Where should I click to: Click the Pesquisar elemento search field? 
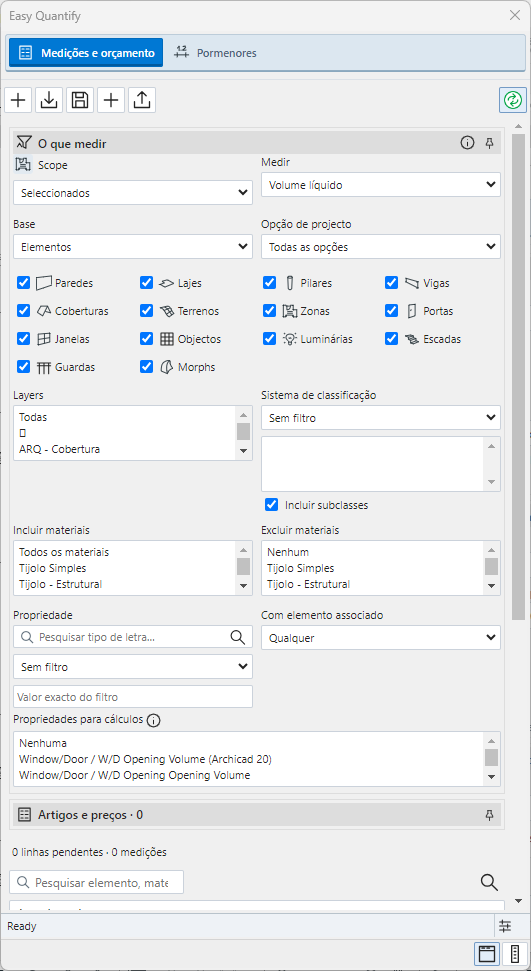point(97,882)
